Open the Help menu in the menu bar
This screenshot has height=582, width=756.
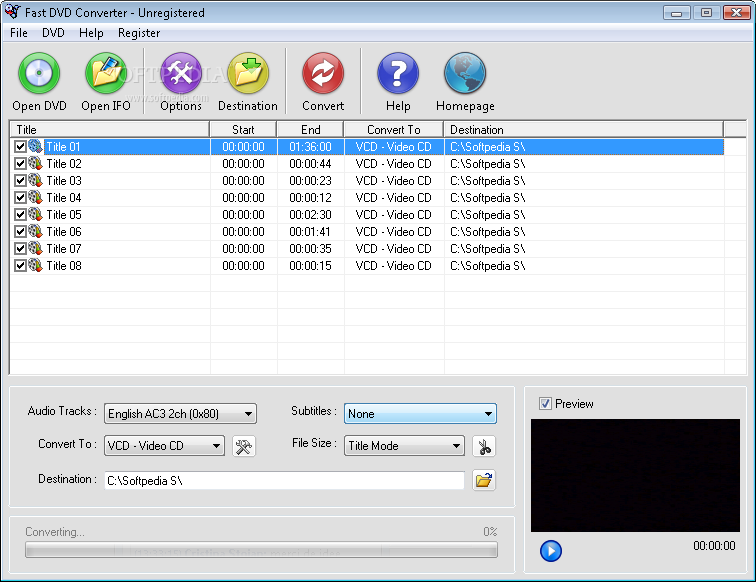(x=91, y=33)
